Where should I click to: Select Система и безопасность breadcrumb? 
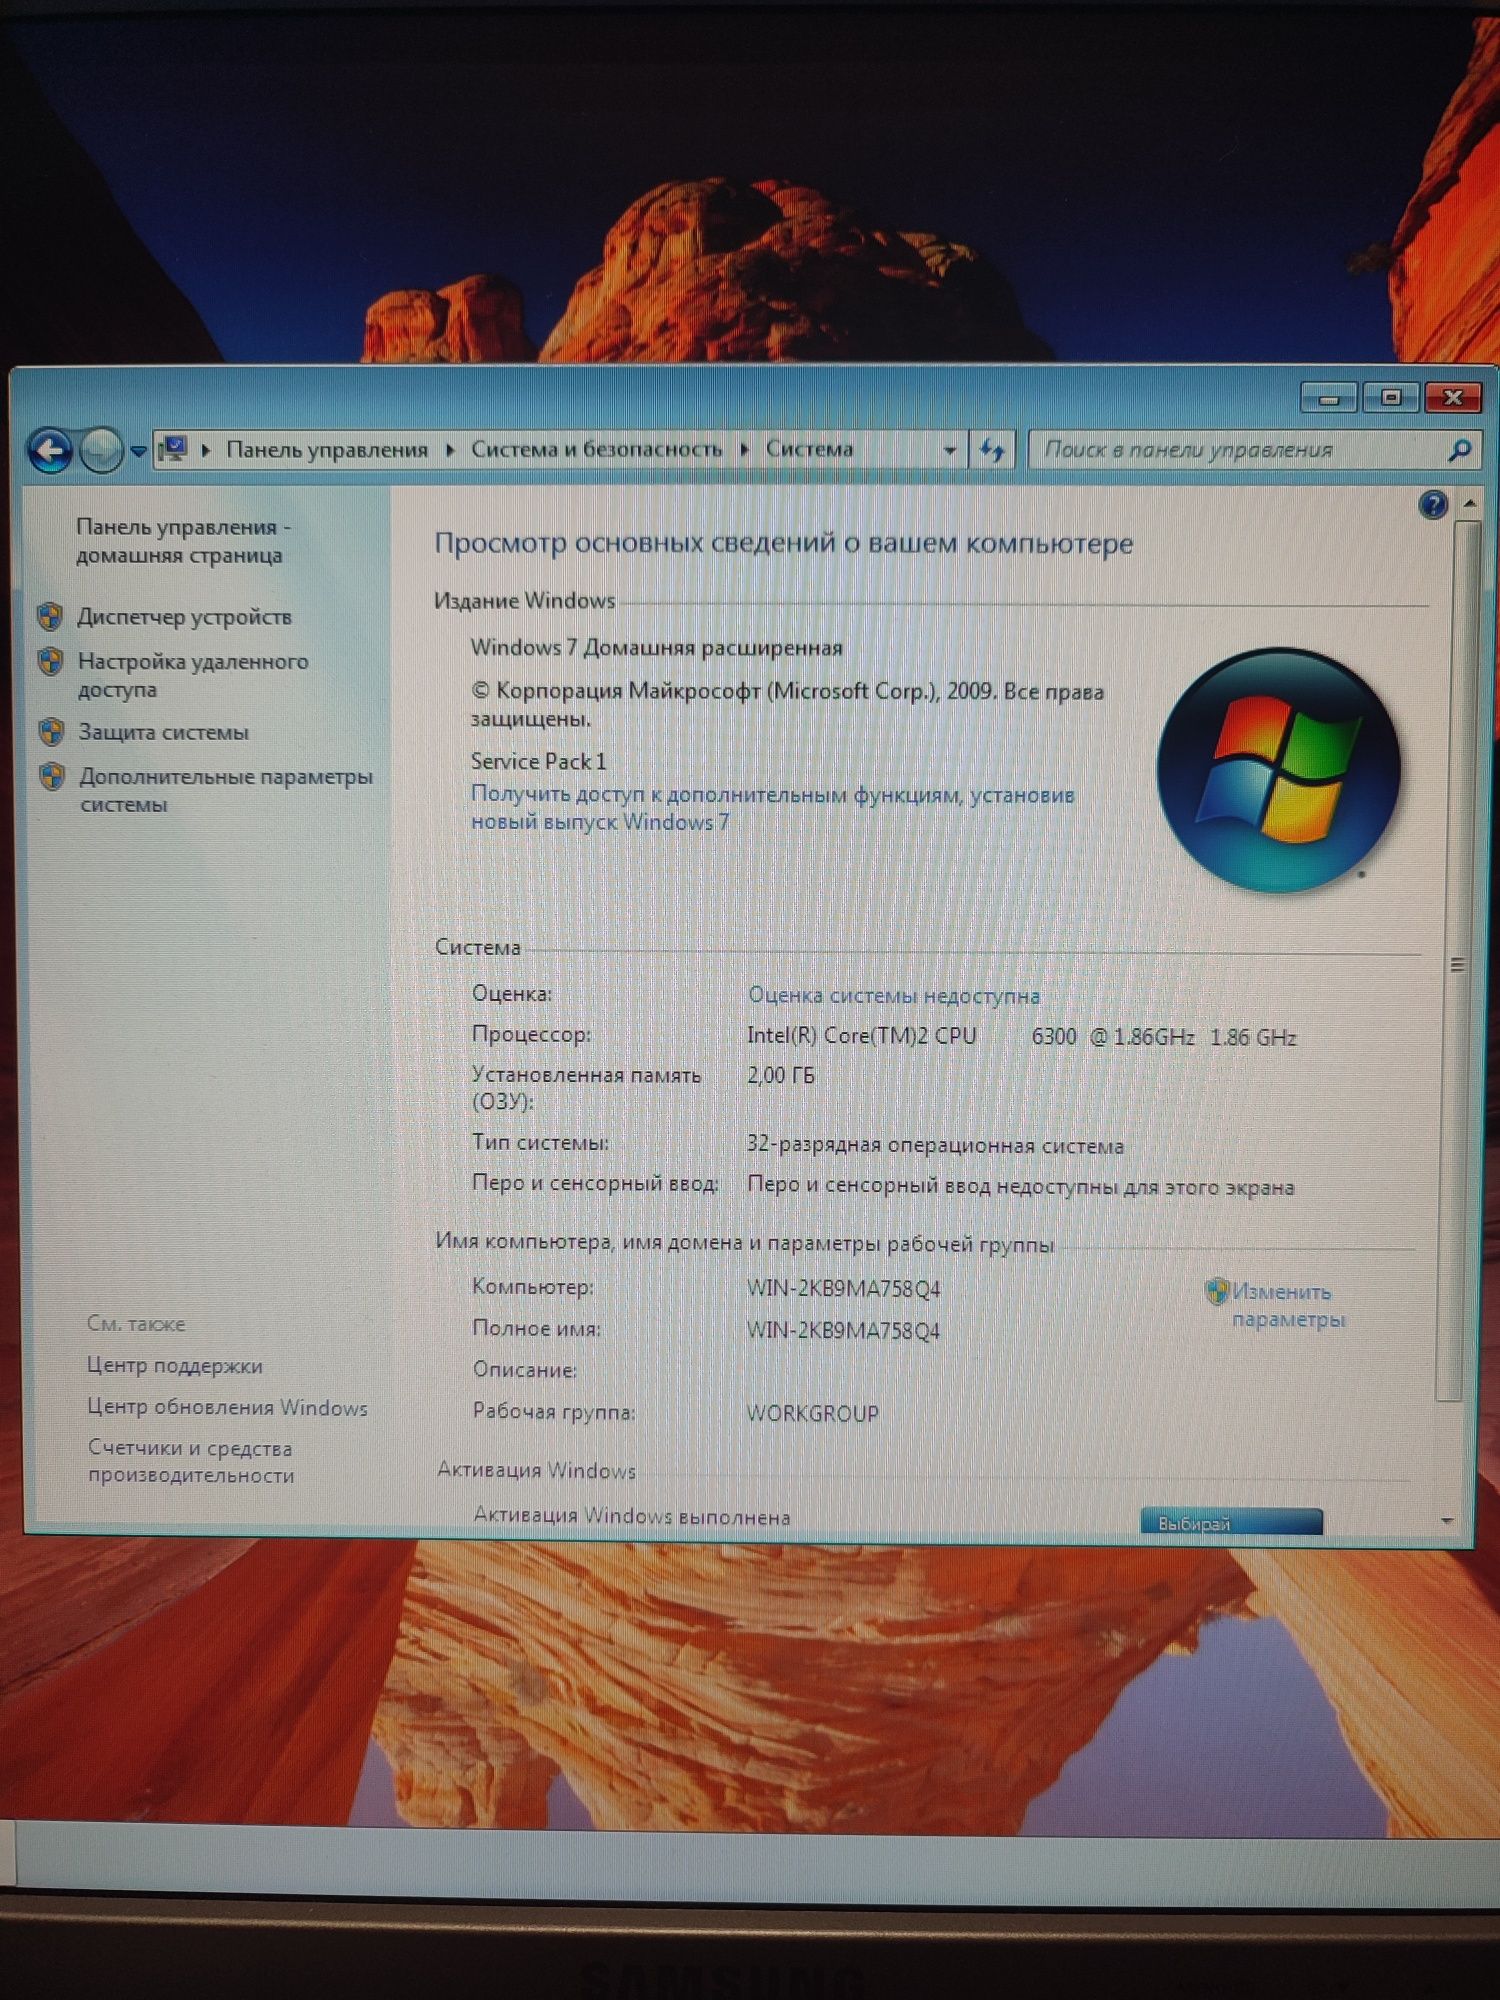[x=596, y=450]
